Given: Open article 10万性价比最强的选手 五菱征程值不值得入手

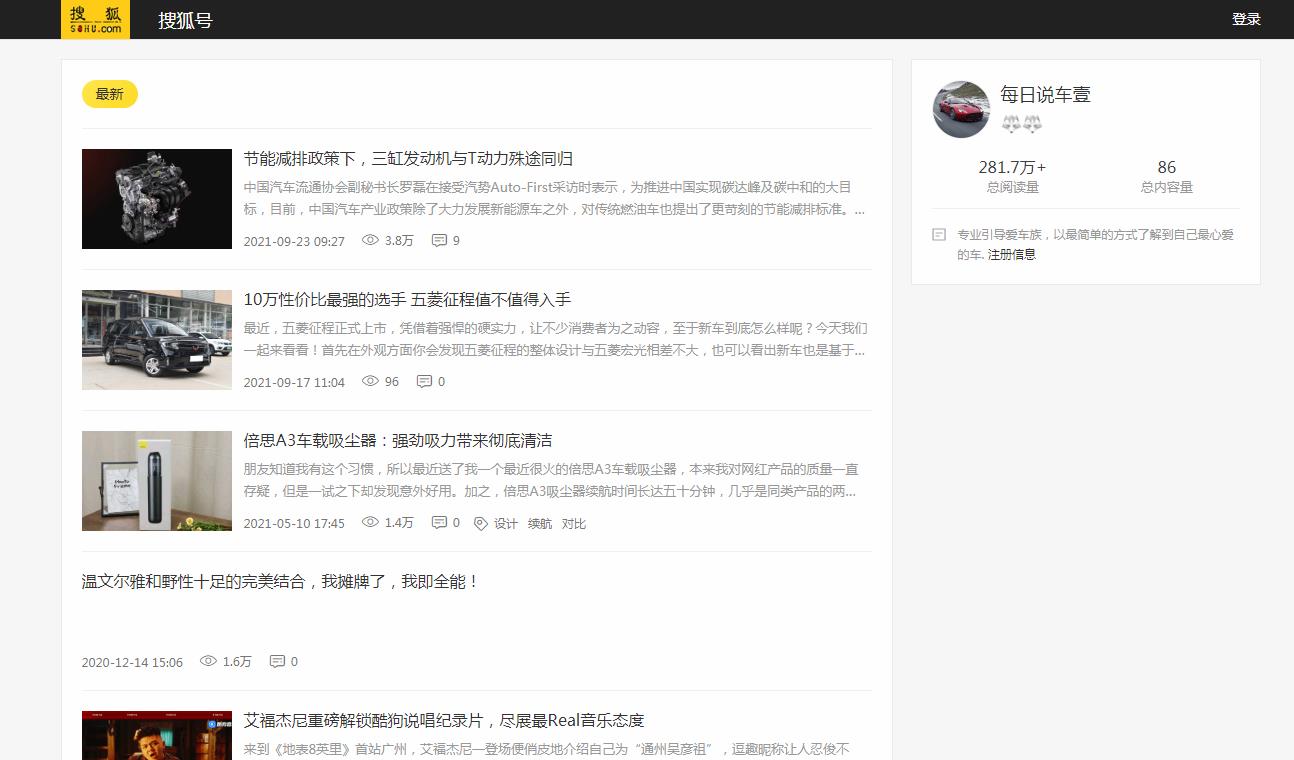Looking at the screenshot, I should pos(407,300).
